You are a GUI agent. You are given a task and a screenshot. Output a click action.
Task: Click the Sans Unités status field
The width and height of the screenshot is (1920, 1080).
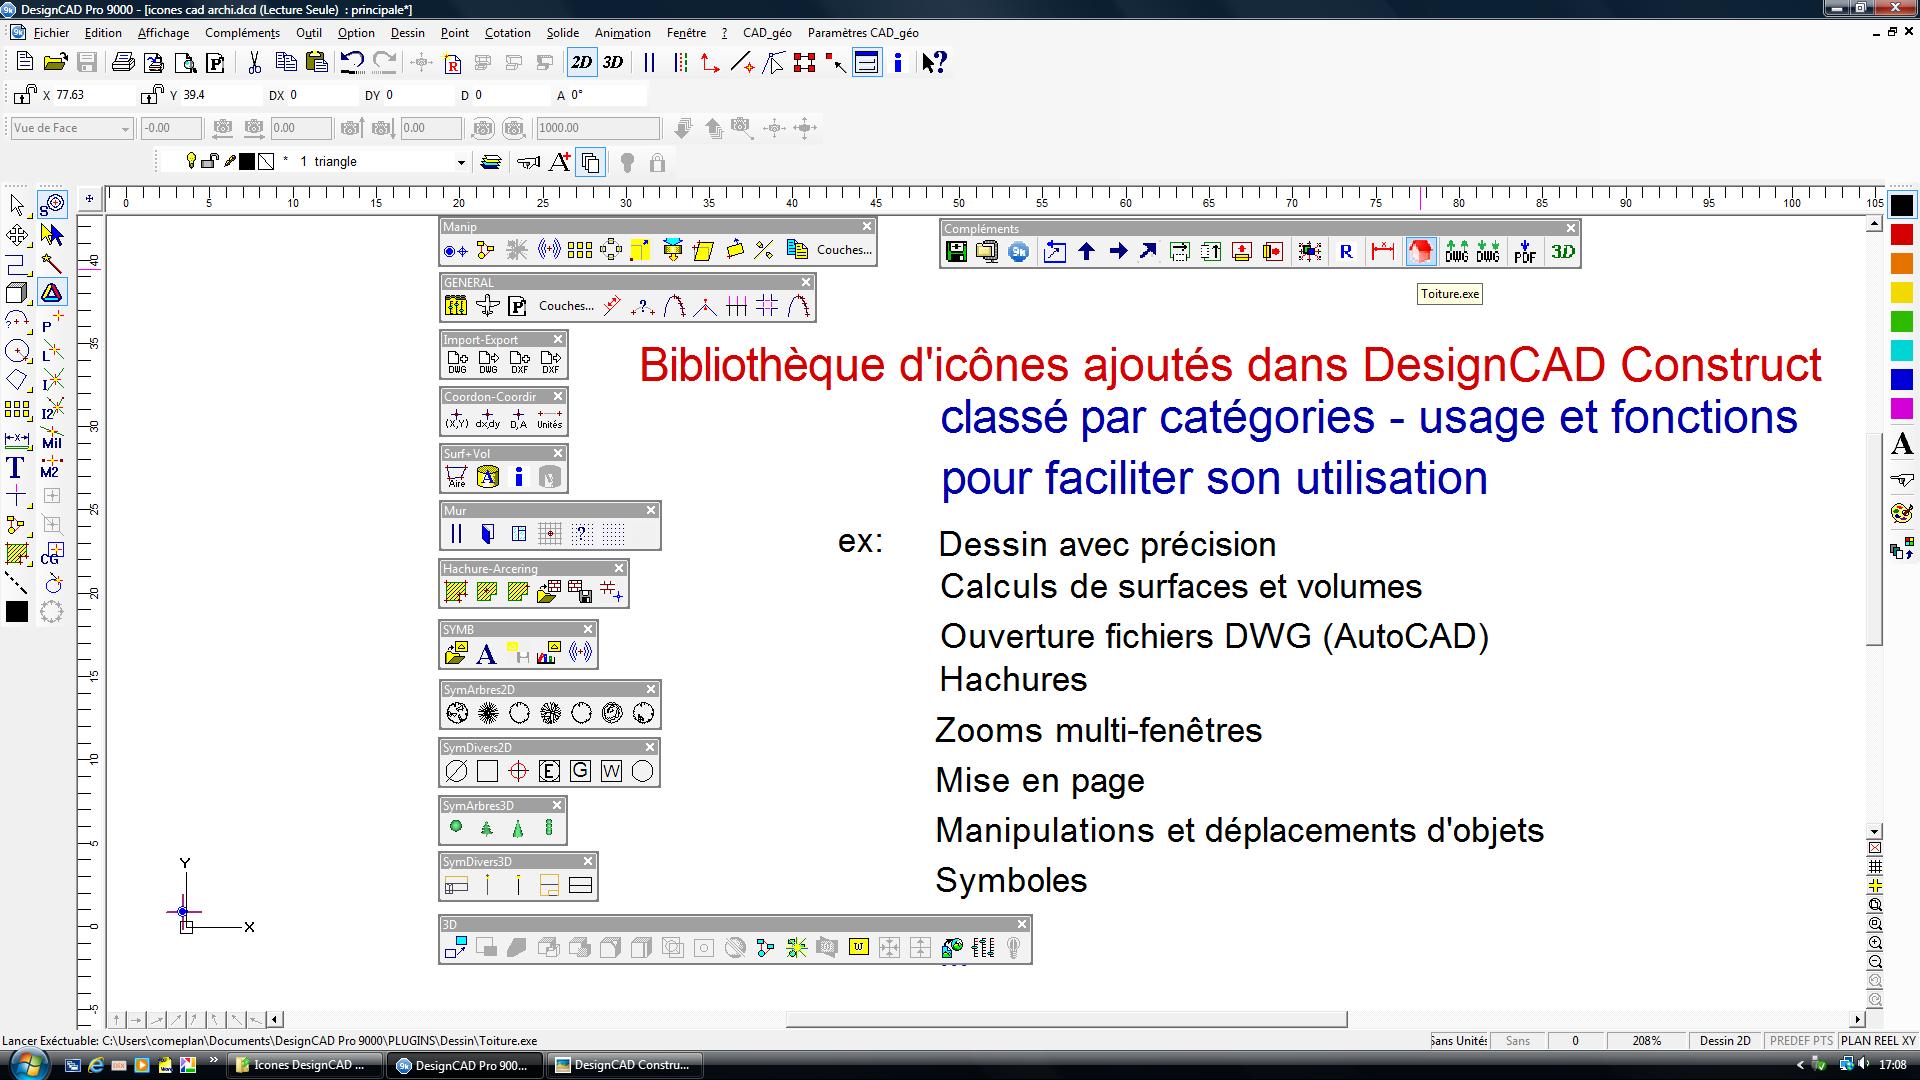coord(1458,1041)
